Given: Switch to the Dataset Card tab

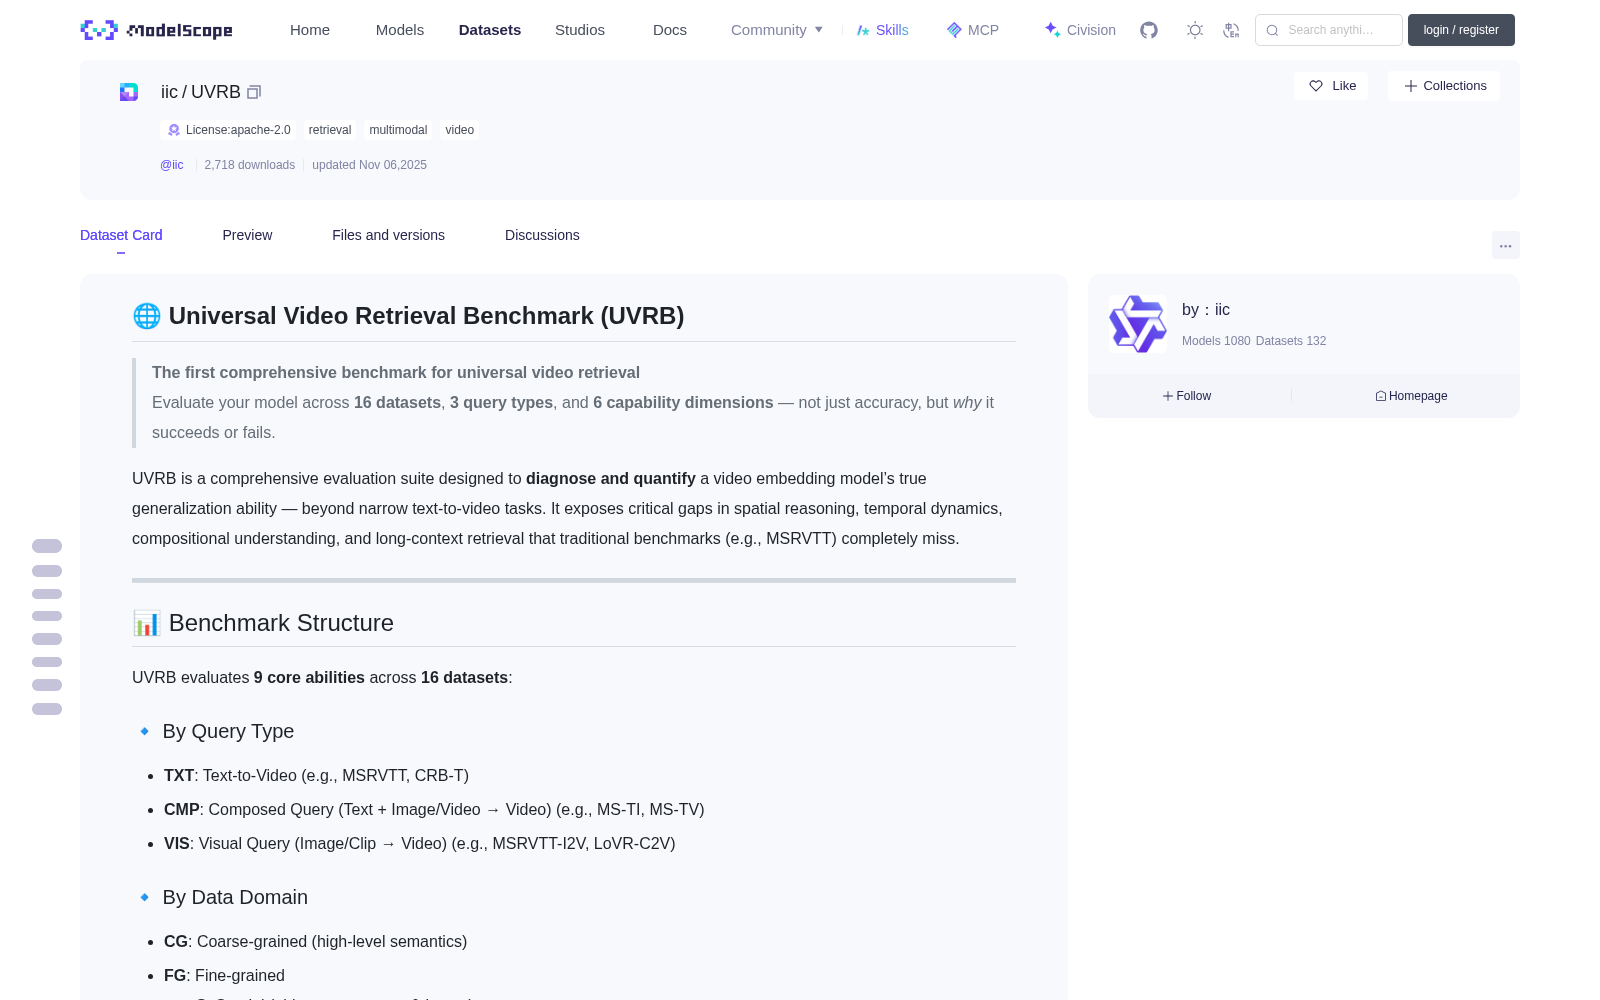Looking at the screenshot, I should pyautogui.click(x=121, y=235).
